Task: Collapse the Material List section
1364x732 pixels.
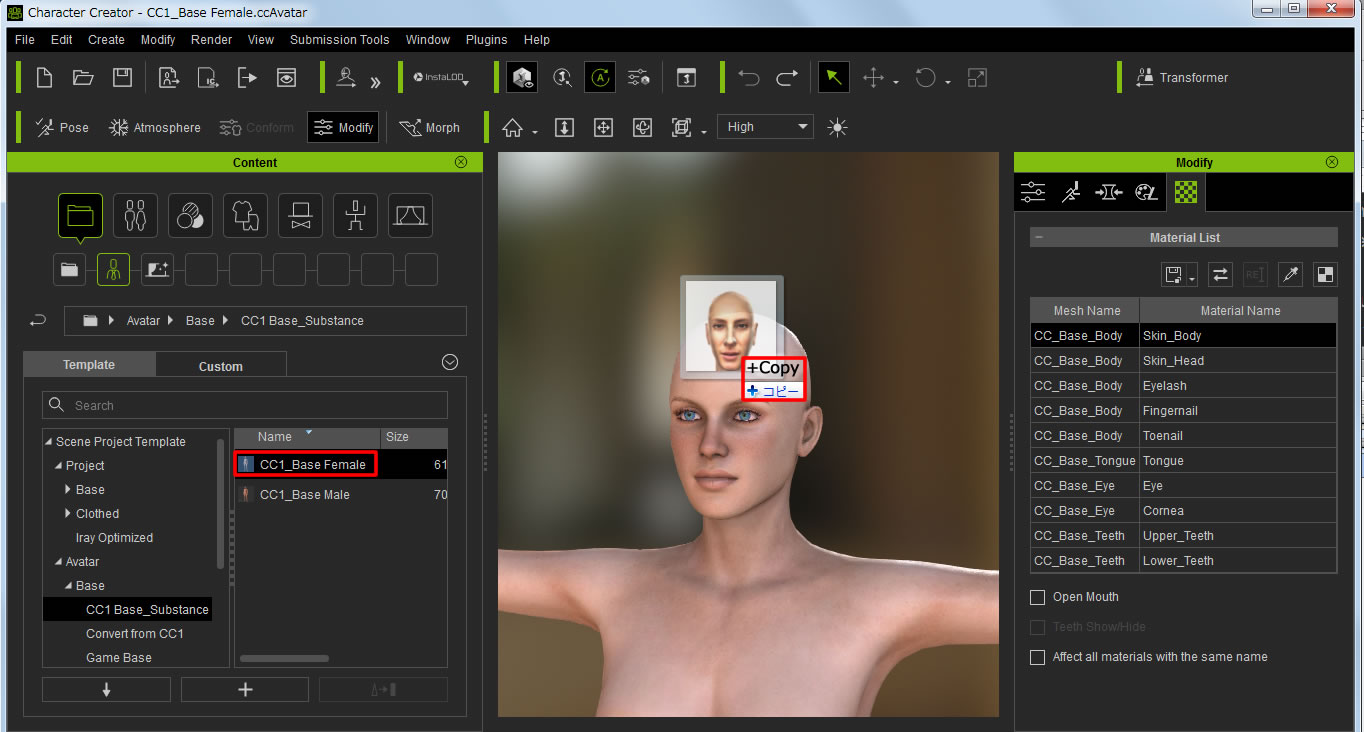Action: click(1039, 238)
